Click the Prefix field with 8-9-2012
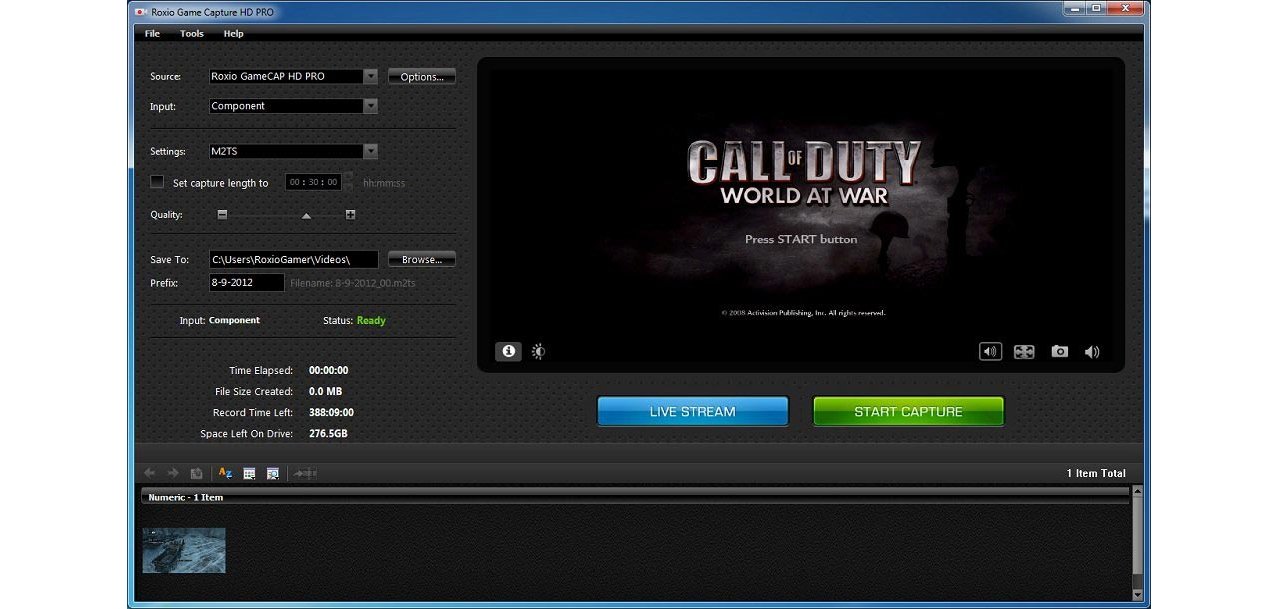Viewport: 1278px width, 609px height. [247, 283]
